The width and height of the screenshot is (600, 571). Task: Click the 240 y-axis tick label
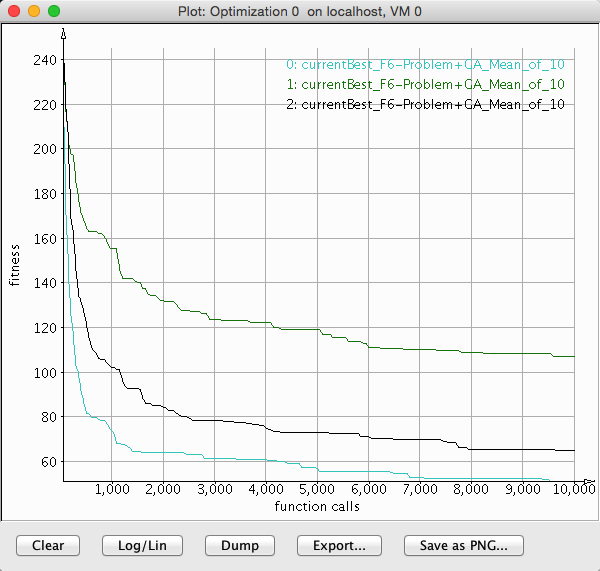pos(44,60)
